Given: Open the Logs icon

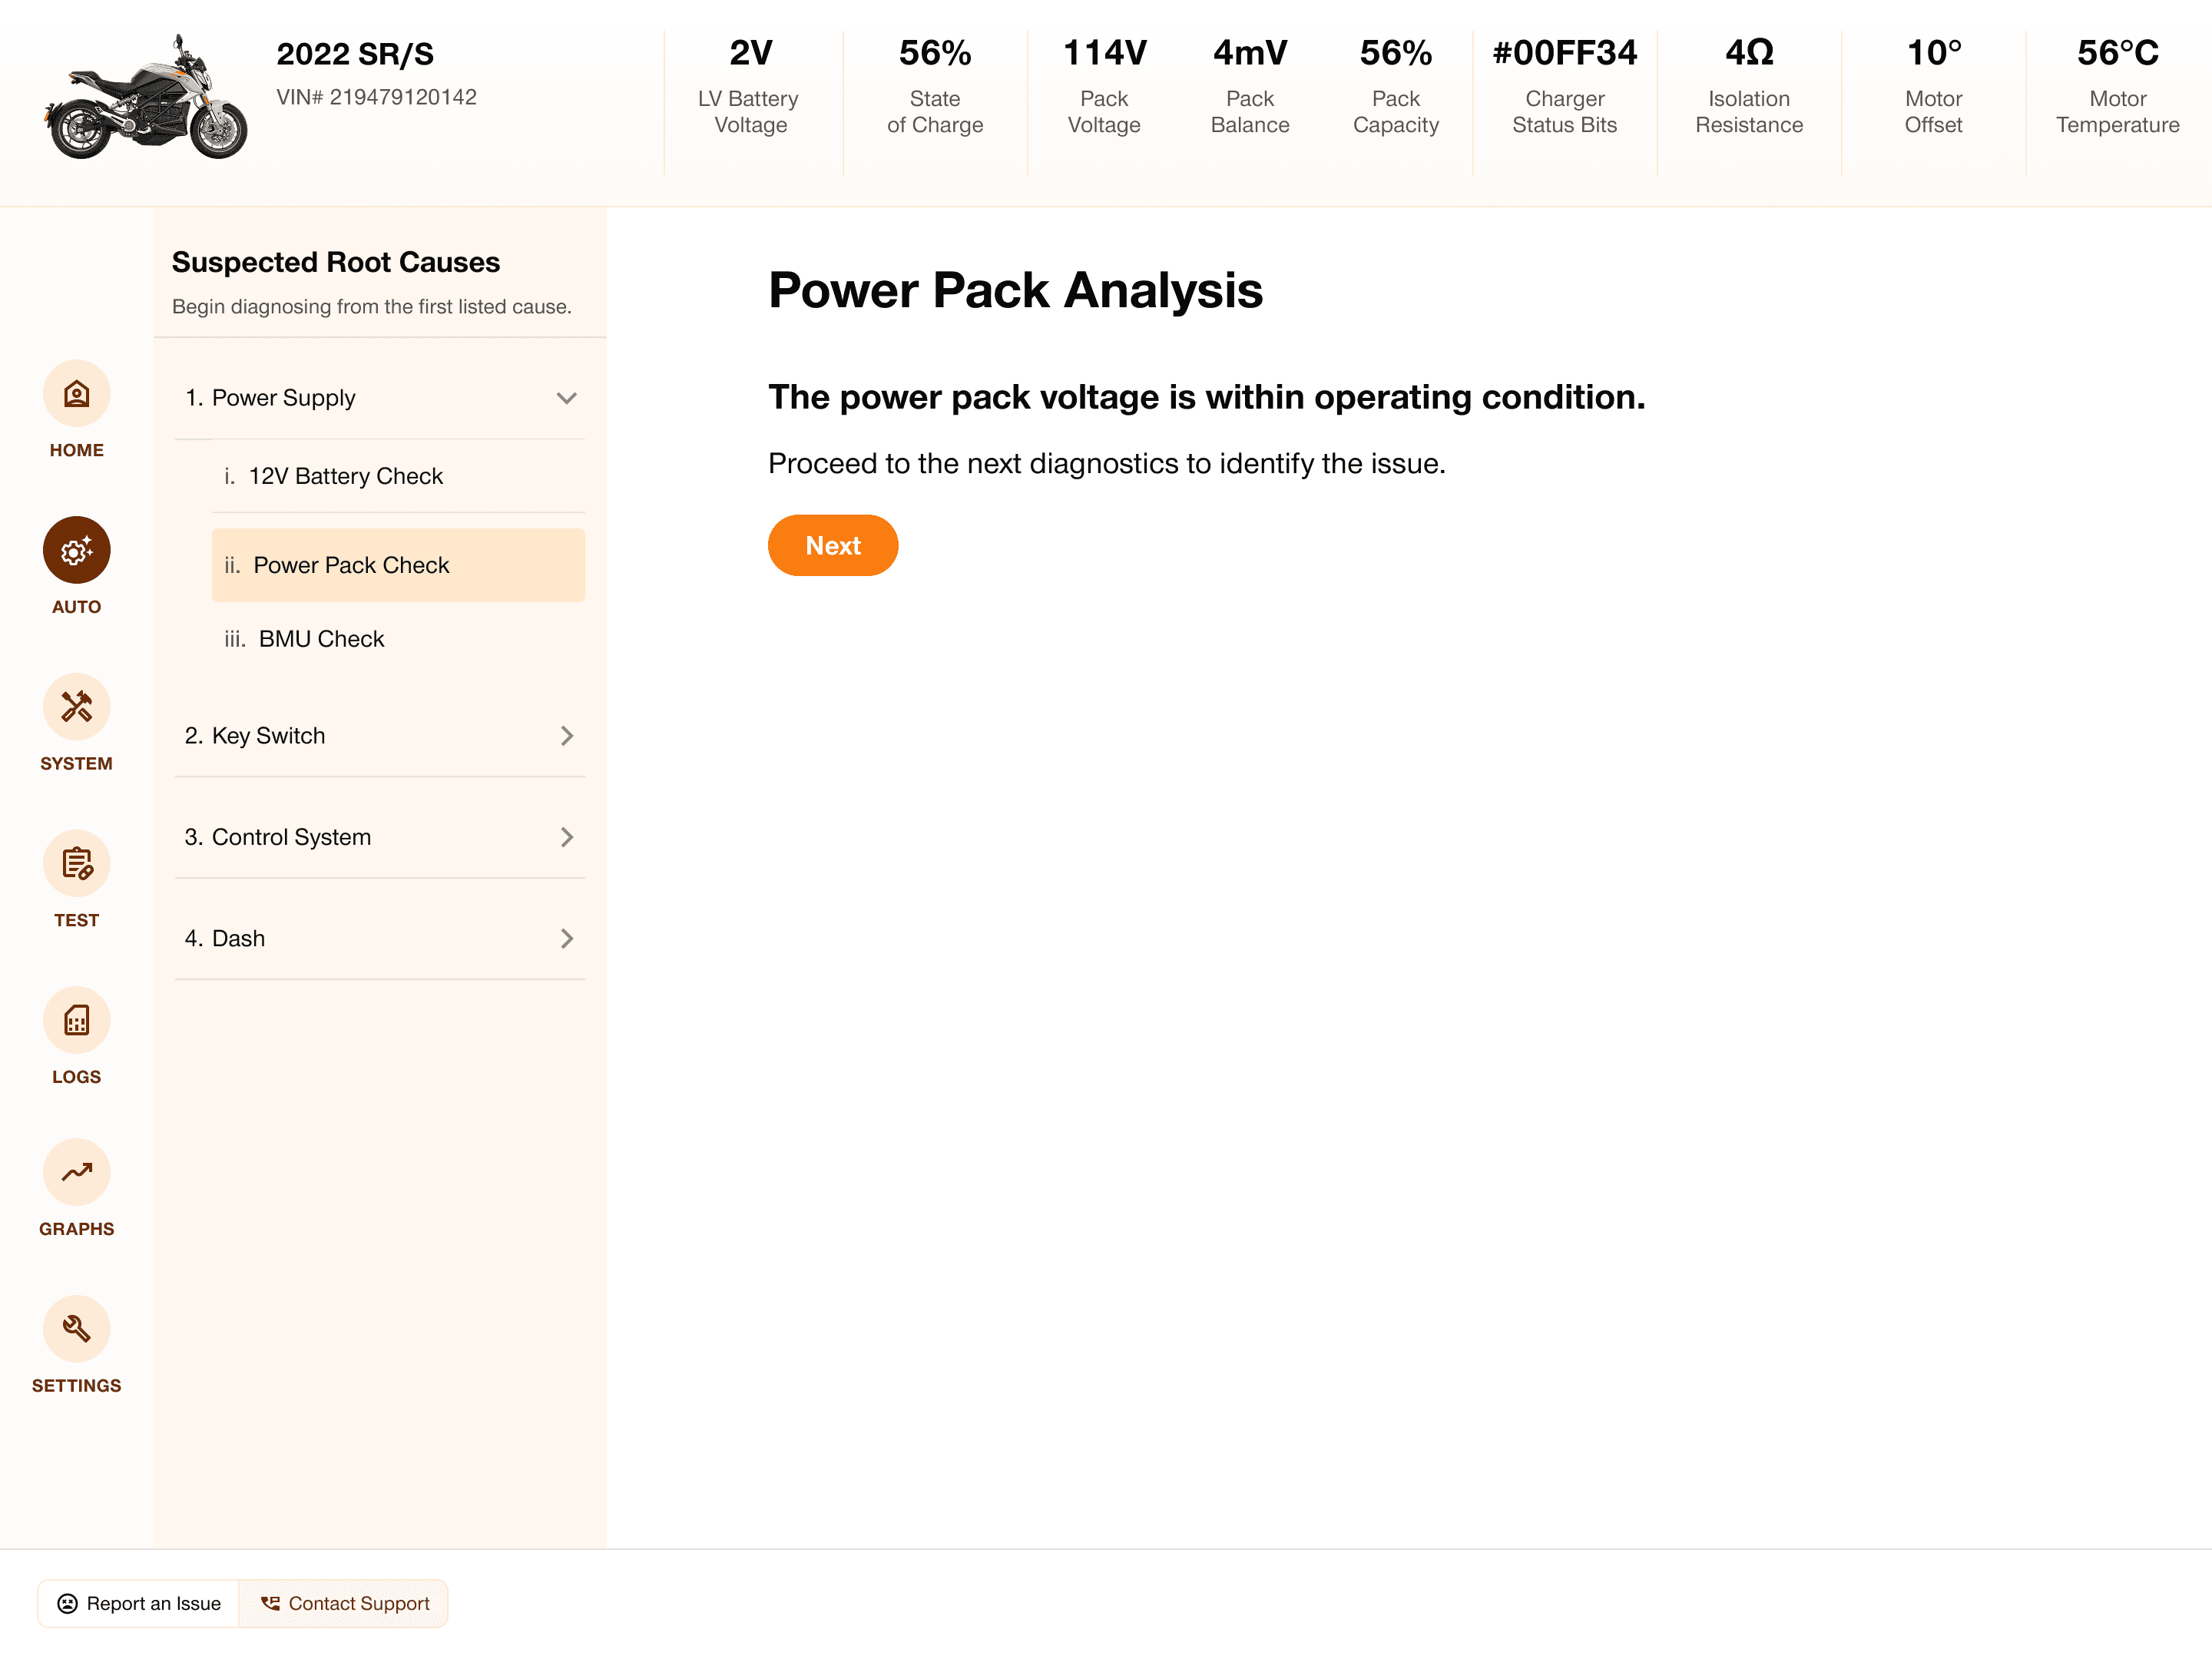Looking at the screenshot, I should pos(76,1020).
